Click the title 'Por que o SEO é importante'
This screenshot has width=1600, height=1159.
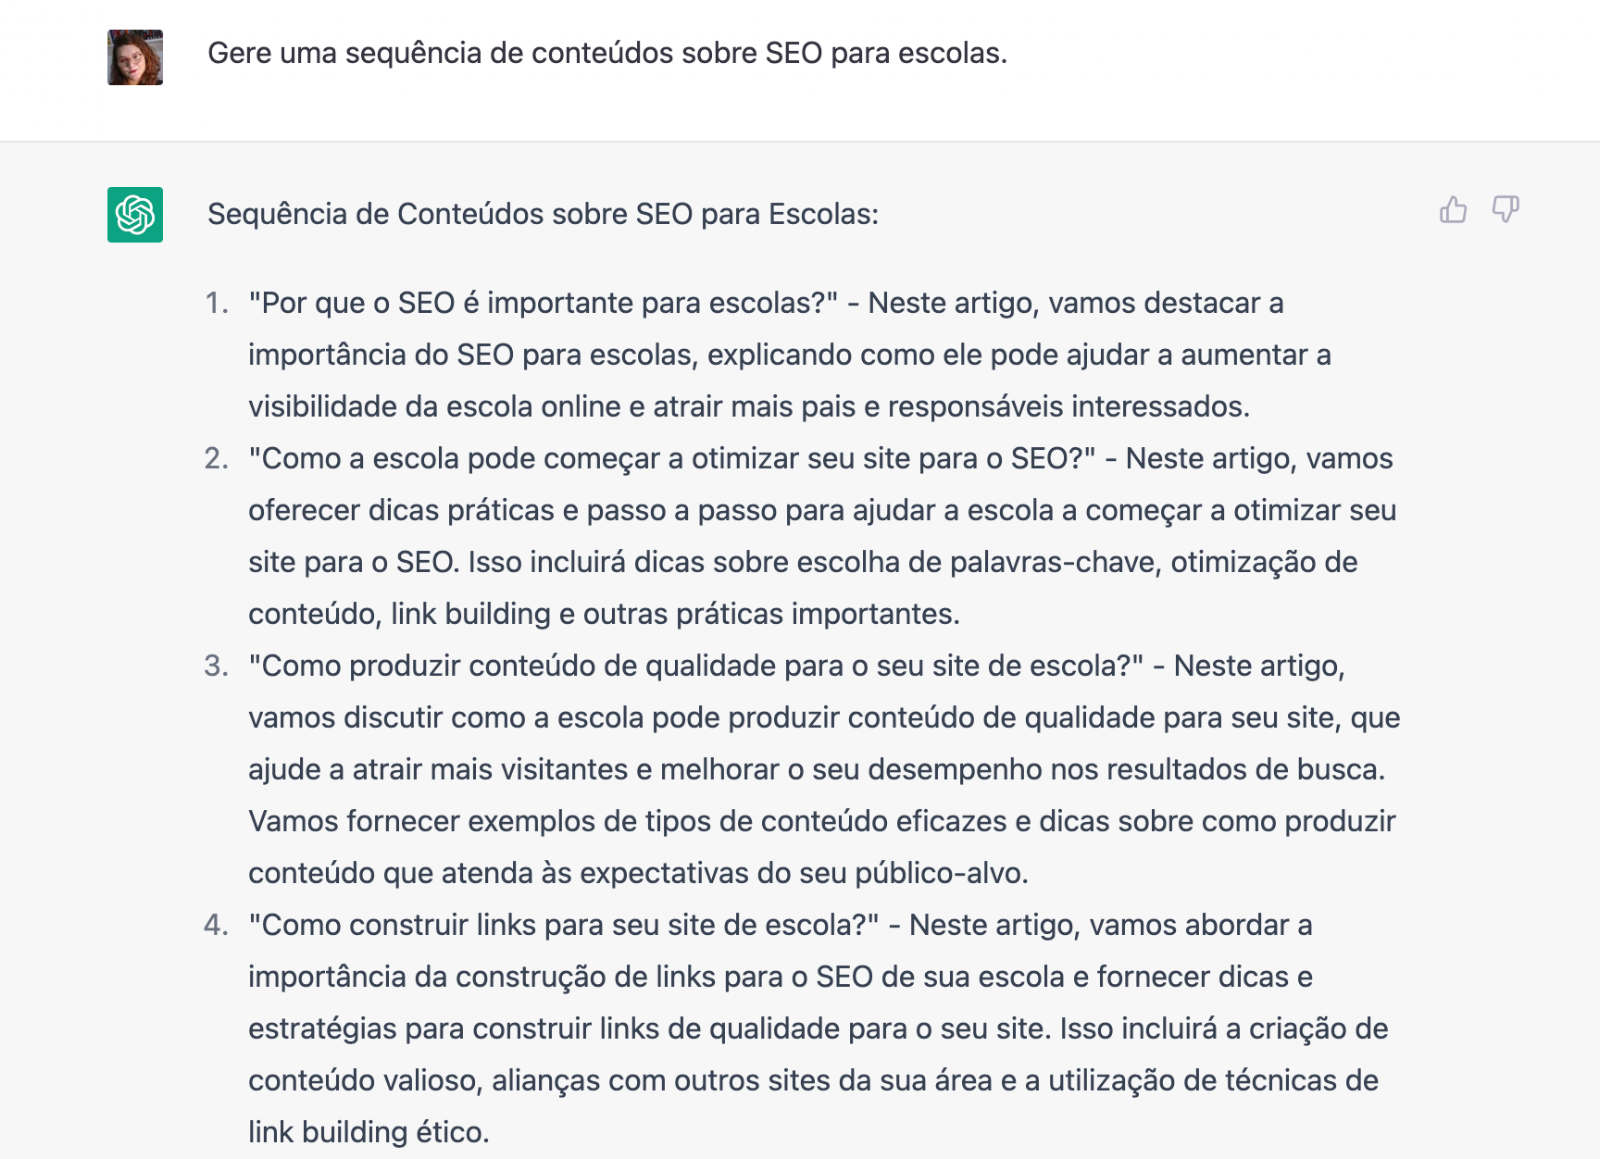click(543, 303)
